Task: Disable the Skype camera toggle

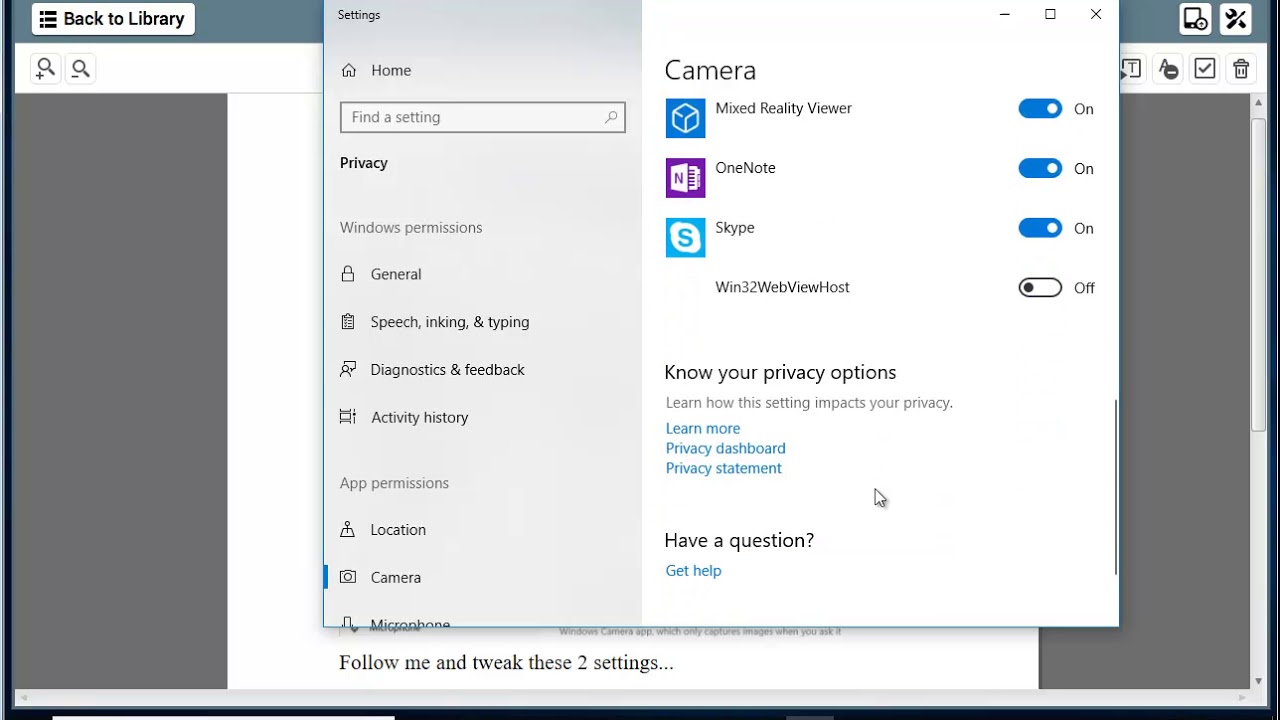Action: click(1040, 228)
